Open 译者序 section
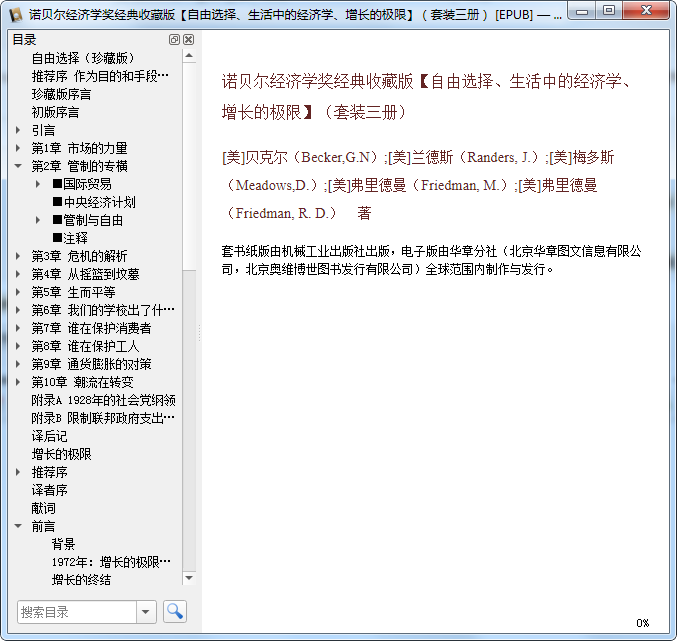 tap(49, 490)
